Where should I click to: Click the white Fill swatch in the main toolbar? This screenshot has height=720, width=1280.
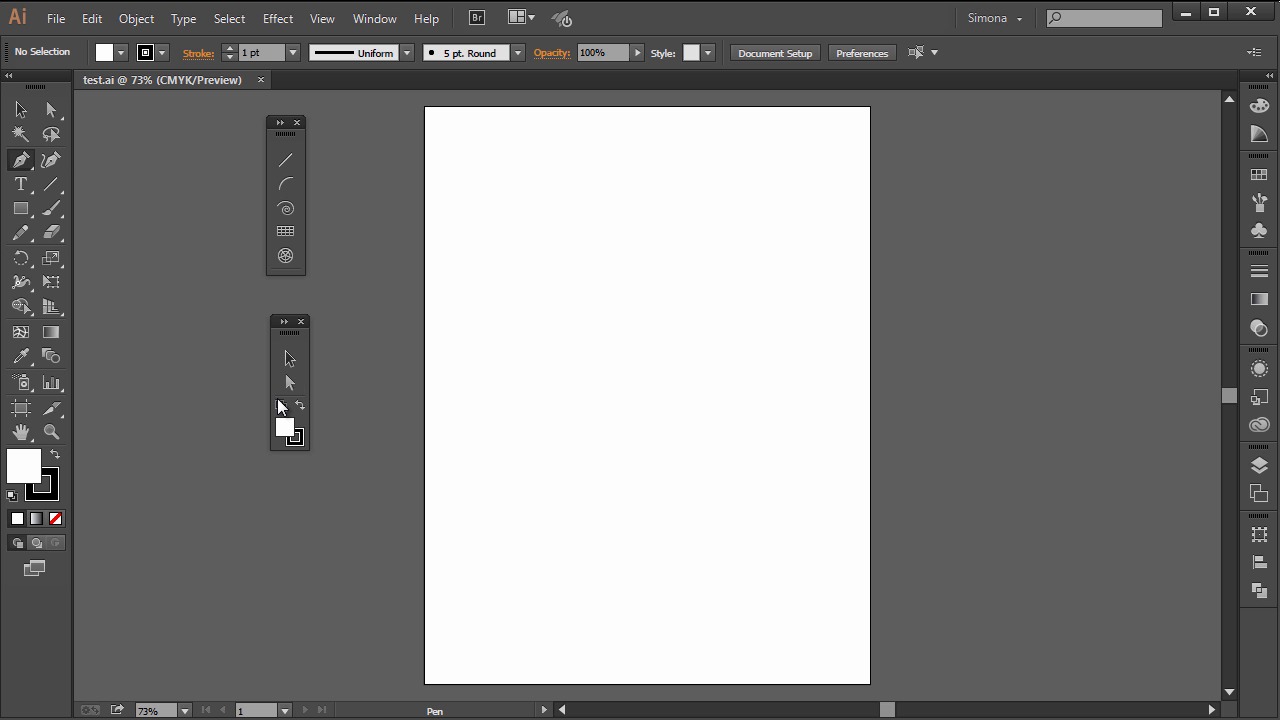click(x=22, y=465)
